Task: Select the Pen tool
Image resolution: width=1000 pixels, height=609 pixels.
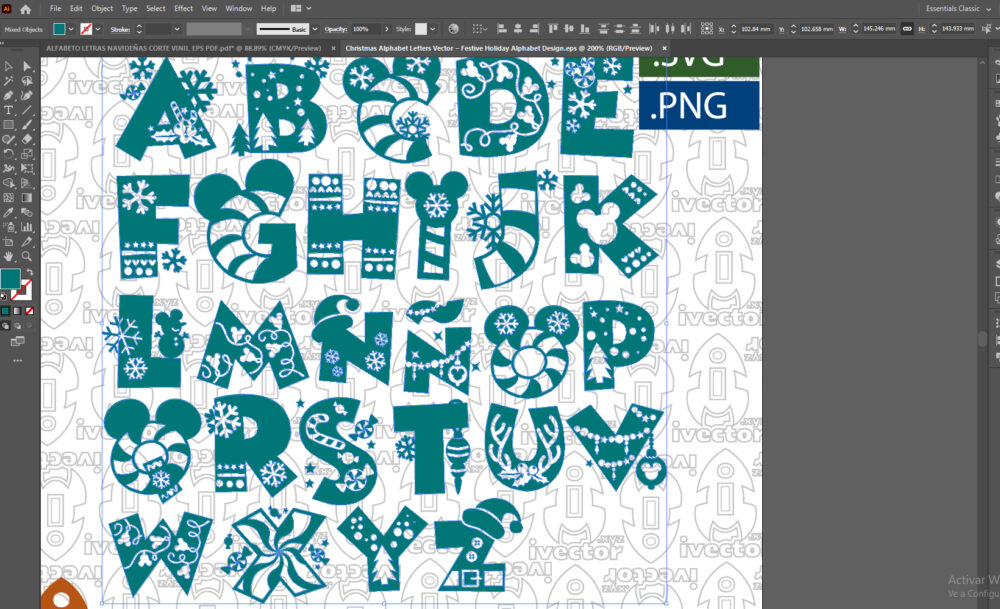Action: click(8, 96)
